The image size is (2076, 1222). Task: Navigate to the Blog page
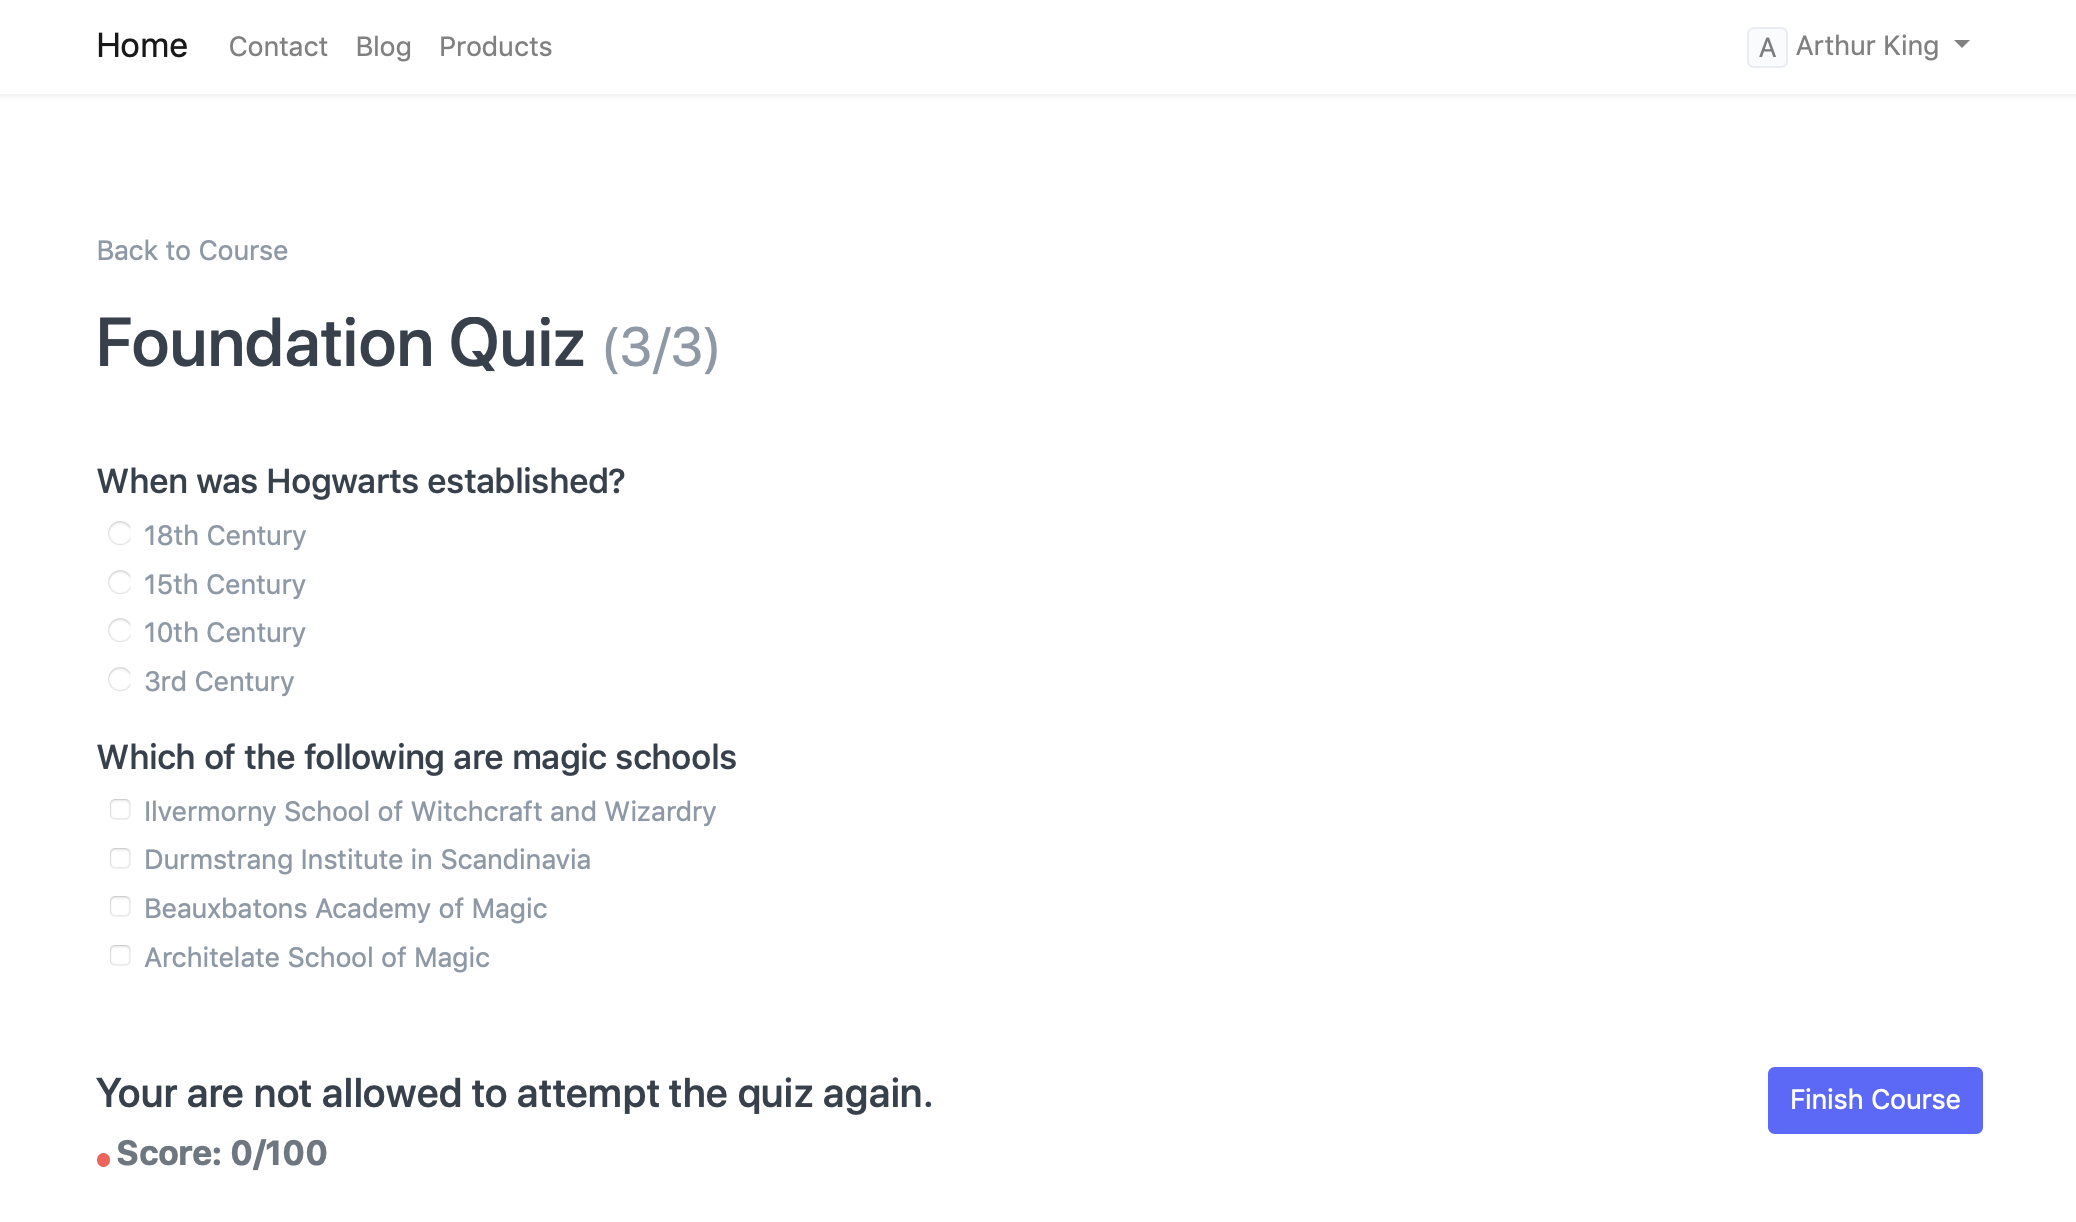383,47
